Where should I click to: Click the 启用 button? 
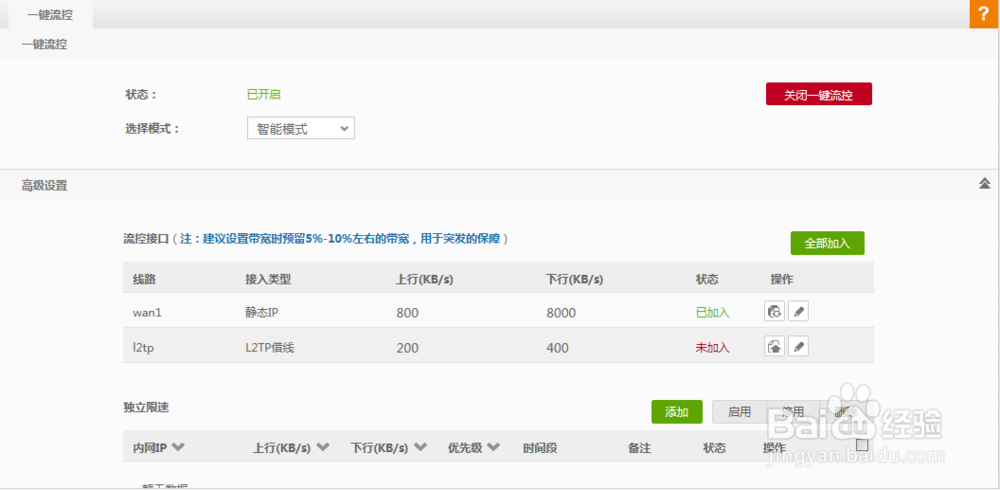[x=739, y=412]
